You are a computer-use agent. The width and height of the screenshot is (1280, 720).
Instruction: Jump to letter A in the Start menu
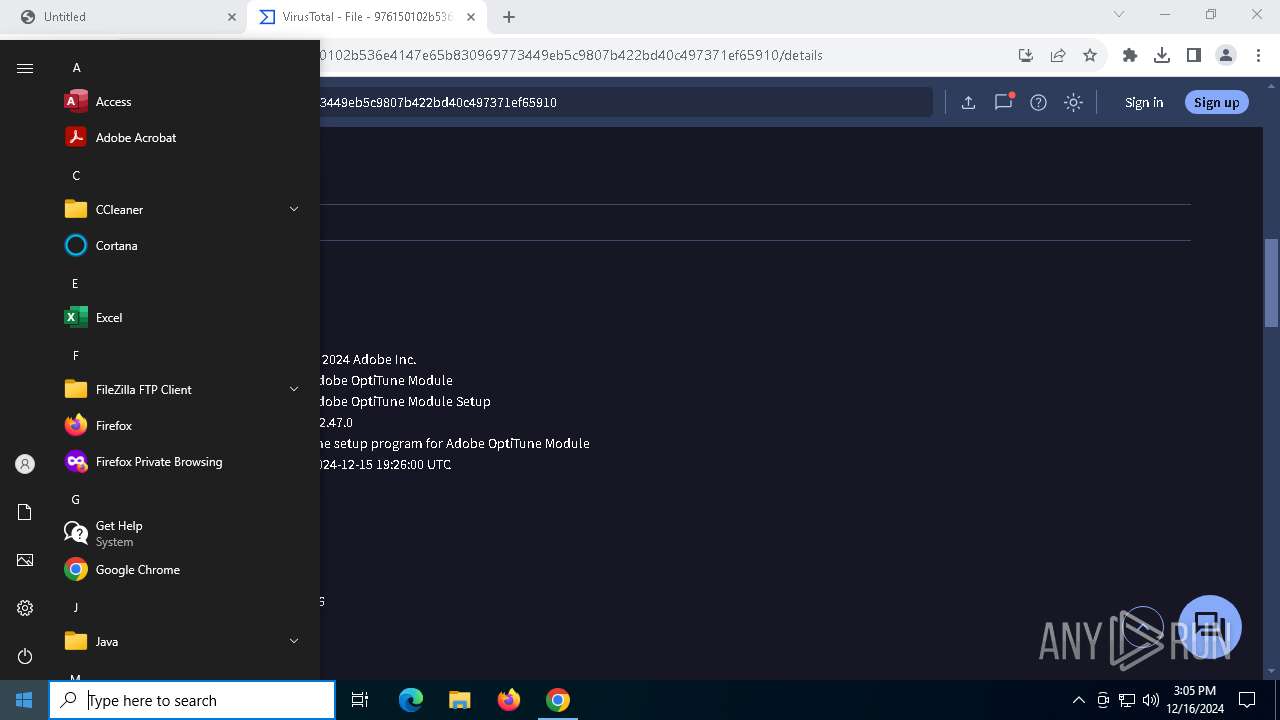click(76, 68)
